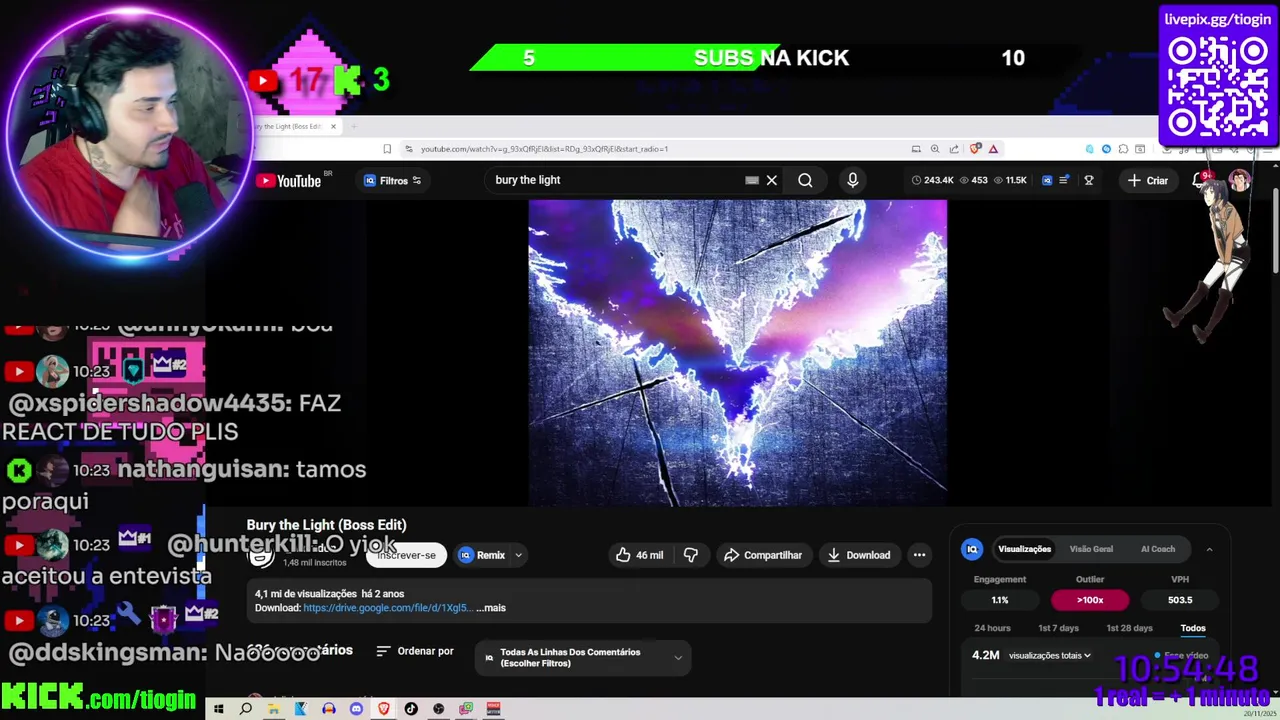The image size is (1280, 720).
Task: Click the browser address bar URL
Action: coord(544,149)
